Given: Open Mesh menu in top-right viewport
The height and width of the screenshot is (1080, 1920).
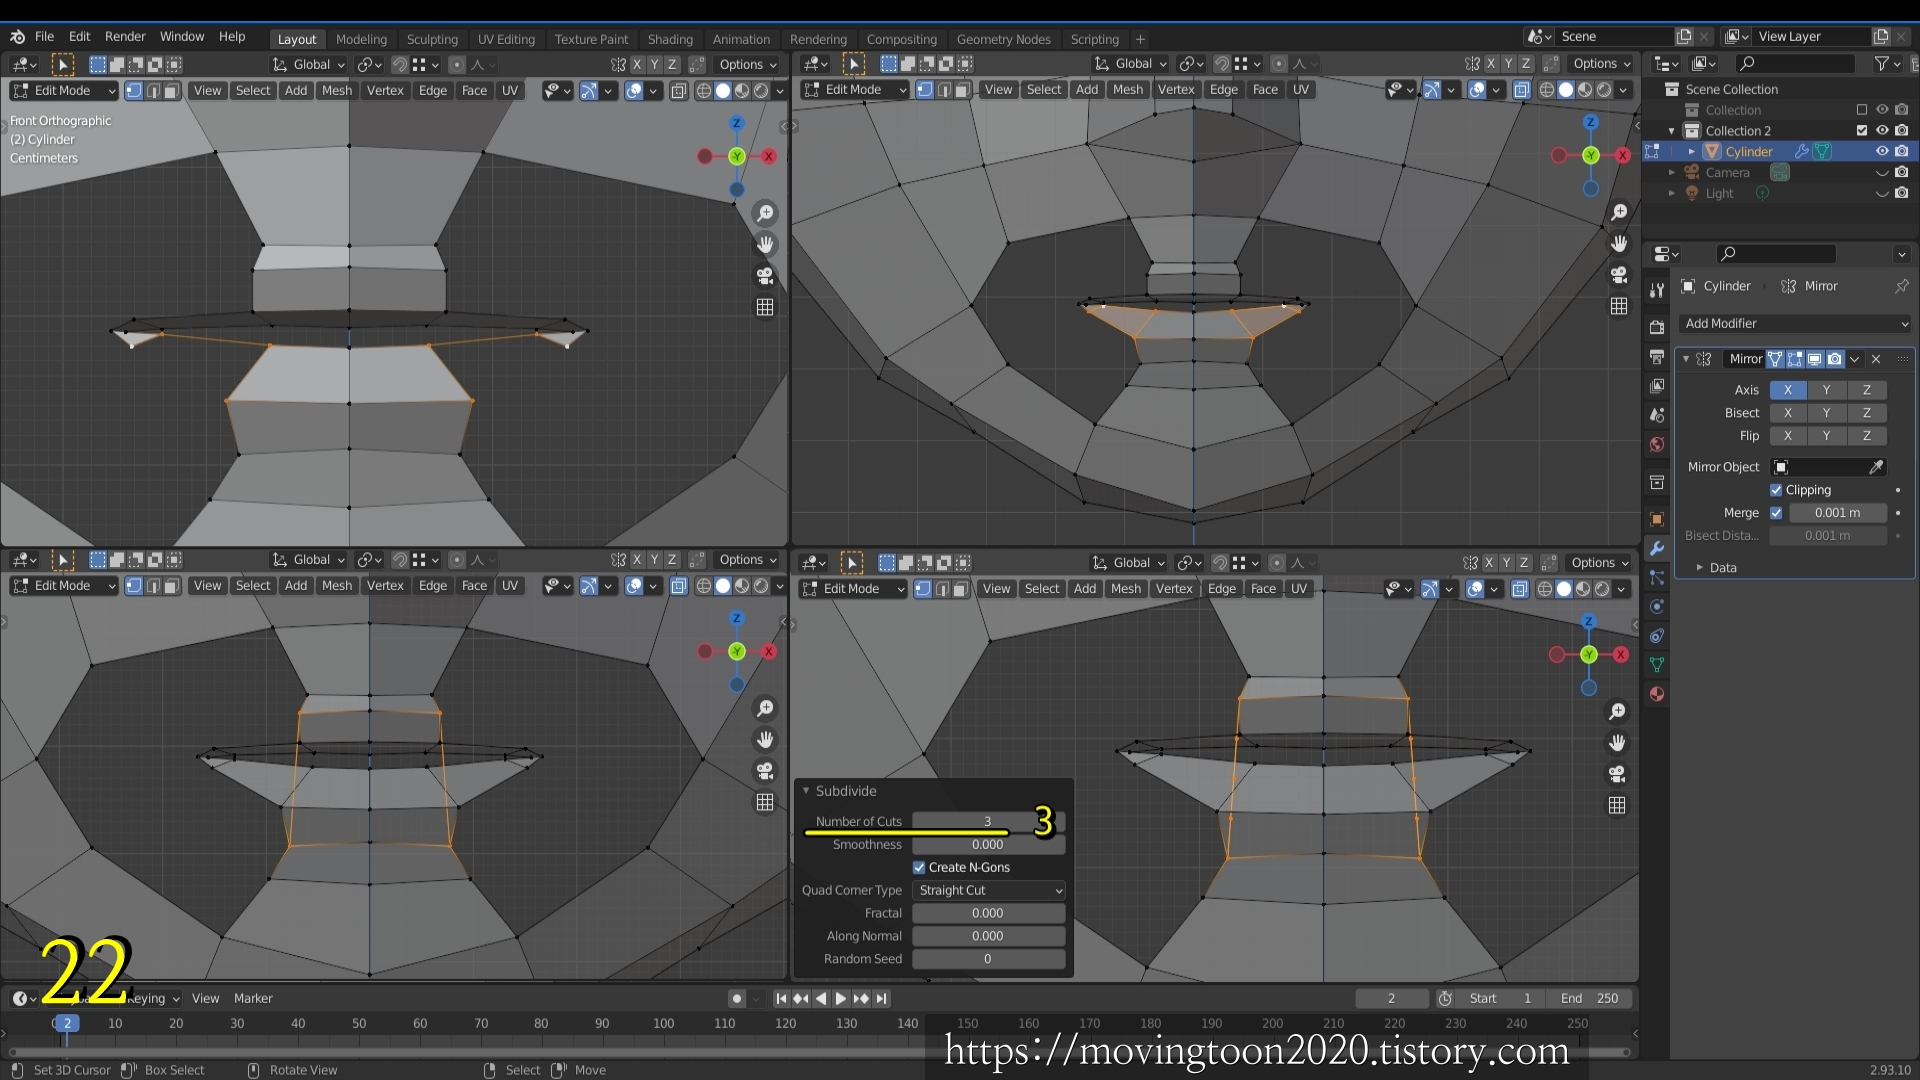Looking at the screenshot, I should (1127, 89).
